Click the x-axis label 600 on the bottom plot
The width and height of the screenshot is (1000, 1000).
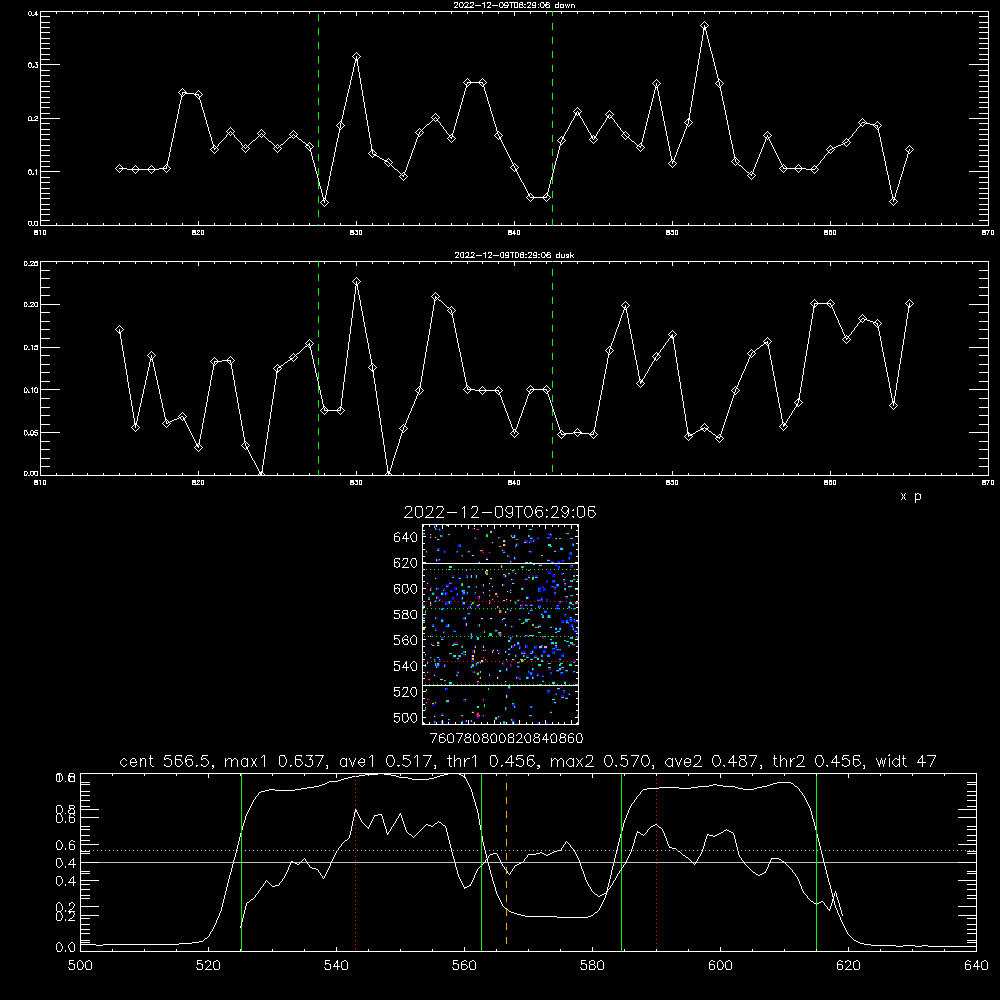click(x=721, y=966)
